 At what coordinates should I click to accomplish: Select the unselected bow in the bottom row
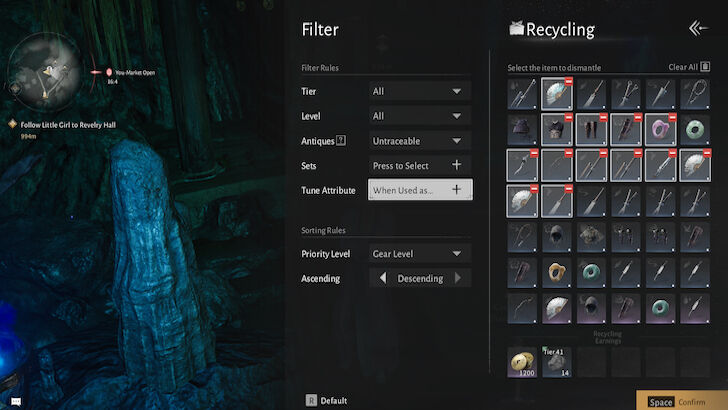(522, 308)
